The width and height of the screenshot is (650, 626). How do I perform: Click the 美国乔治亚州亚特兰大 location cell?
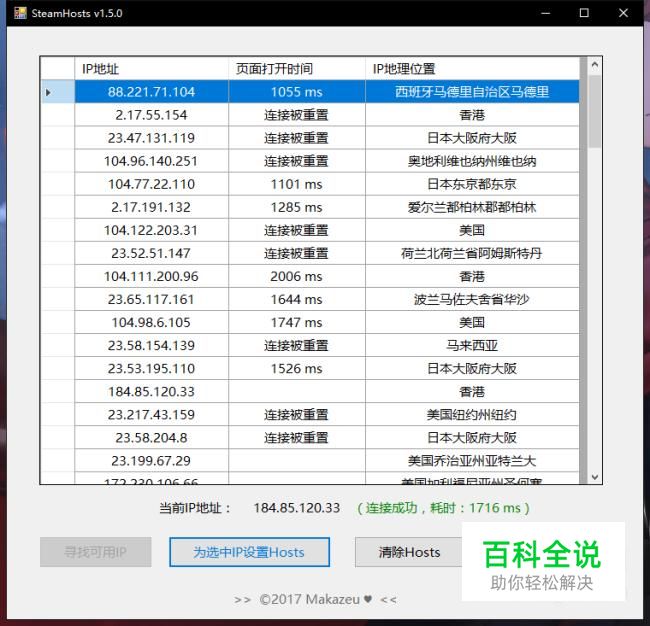pyautogui.click(x=472, y=461)
